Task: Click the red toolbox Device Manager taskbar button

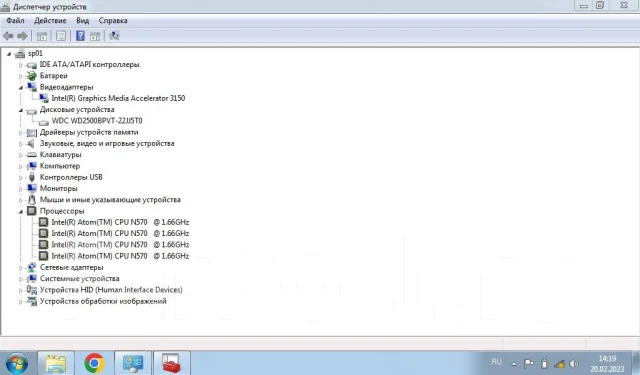Action: [x=171, y=363]
